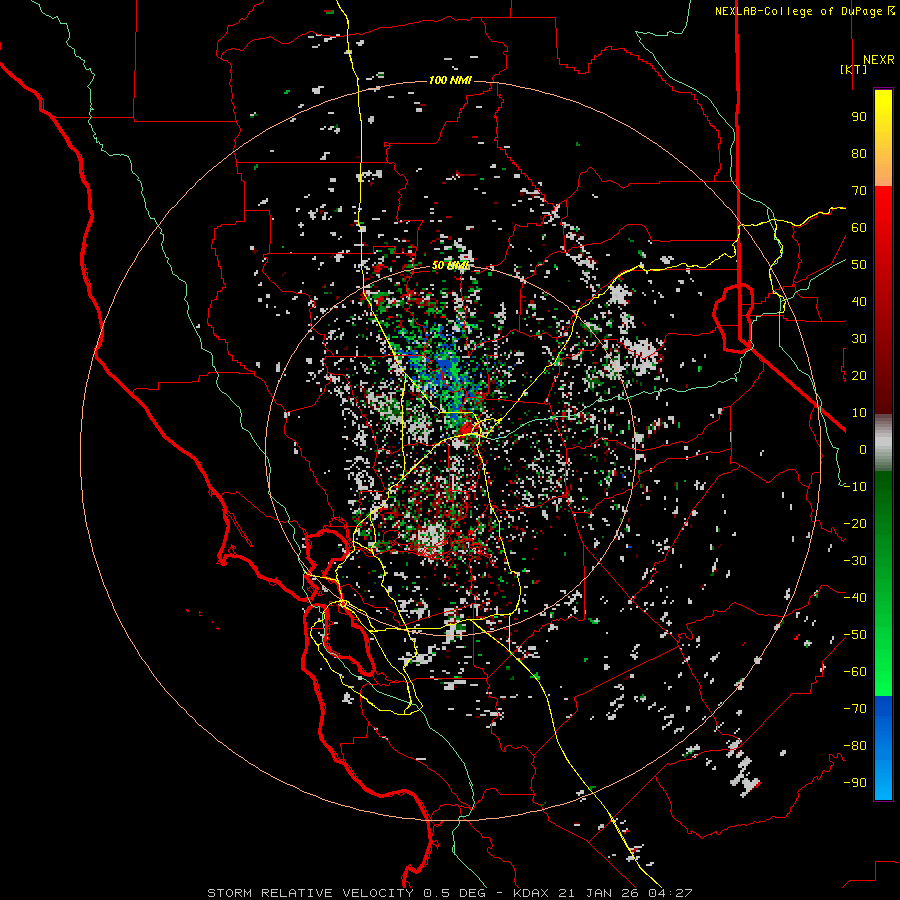Viewport: 900px width, 900px height.
Task: Click the 70 value on the velocity scale
Action: (859, 191)
